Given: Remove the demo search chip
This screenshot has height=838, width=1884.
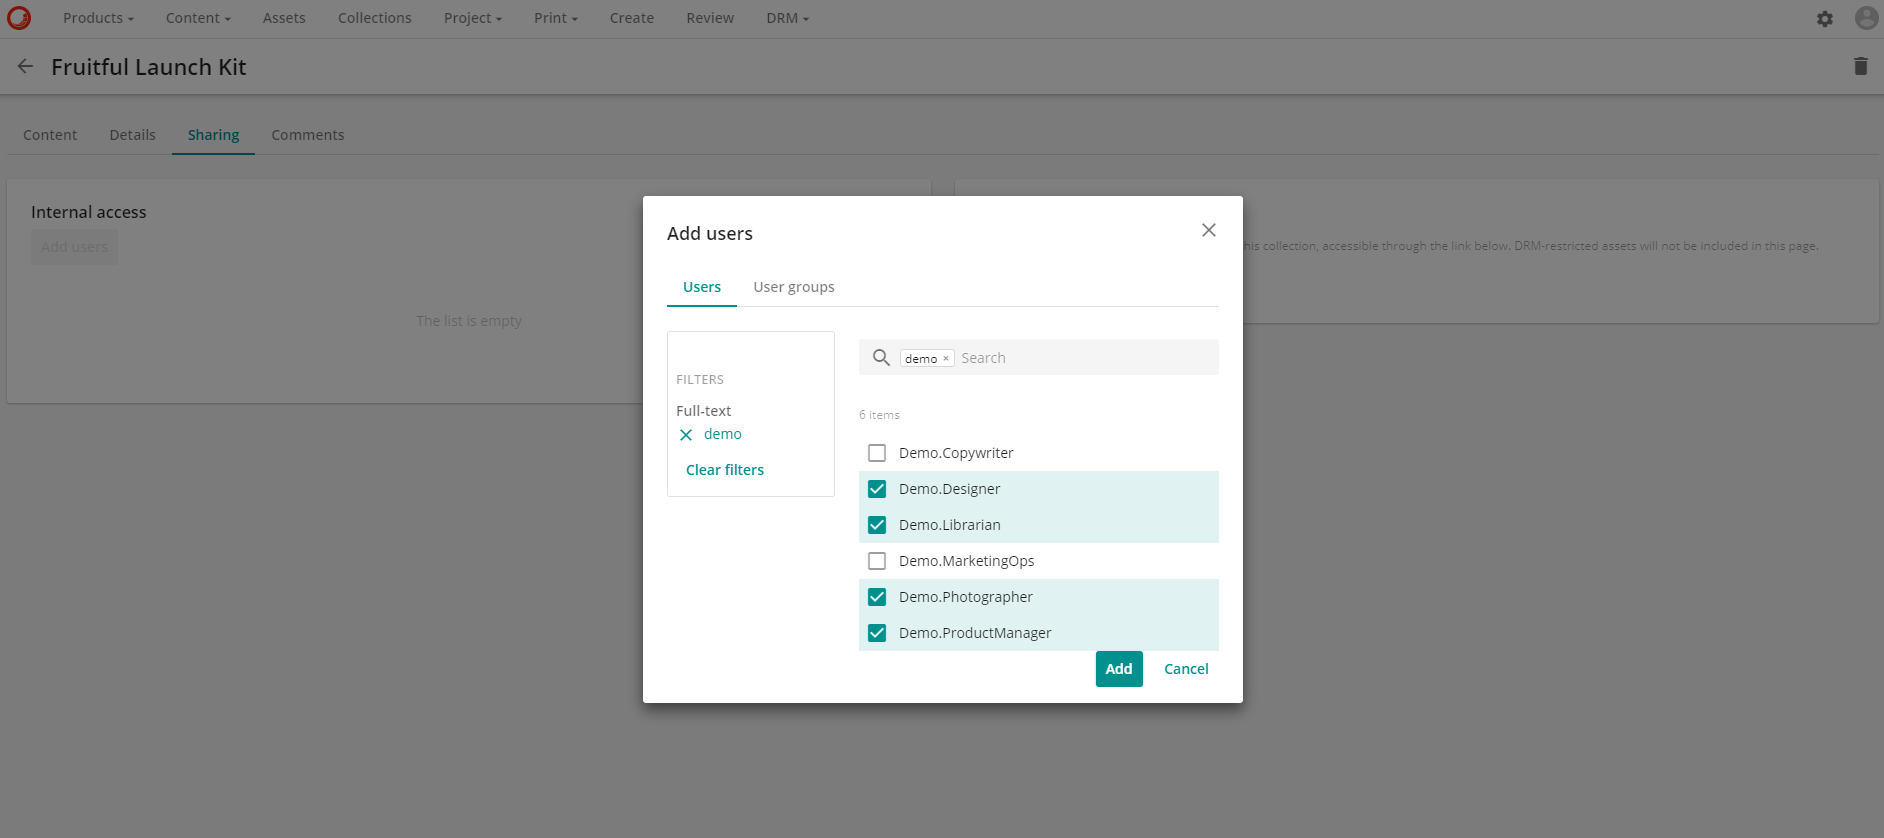Looking at the screenshot, I should pyautogui.click(x=946, y=359).
